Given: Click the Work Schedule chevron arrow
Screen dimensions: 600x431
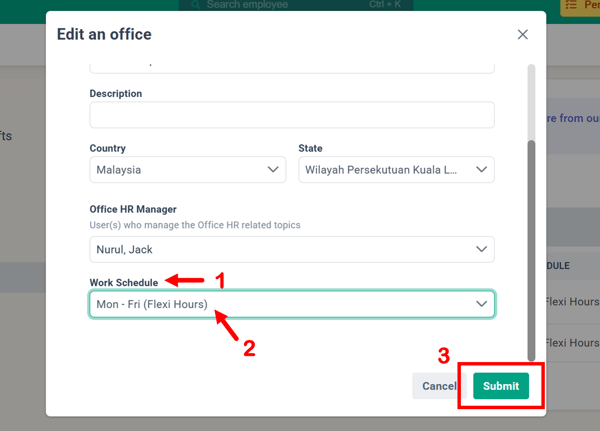Looking at the screenshot, I should click(x=482, y=304).
